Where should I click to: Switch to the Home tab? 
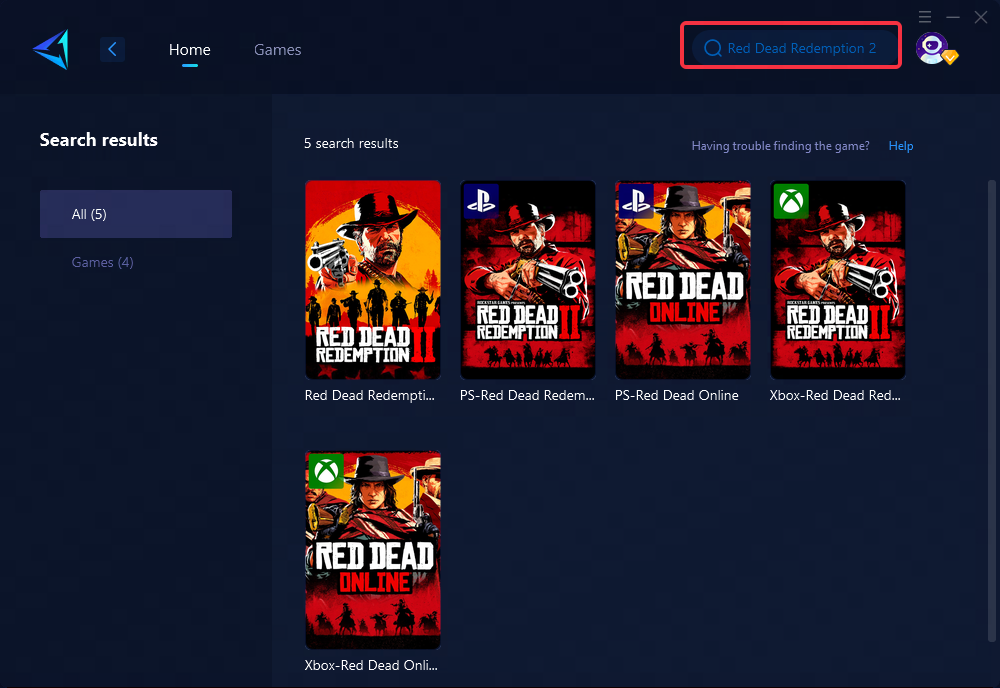(189, 50)
